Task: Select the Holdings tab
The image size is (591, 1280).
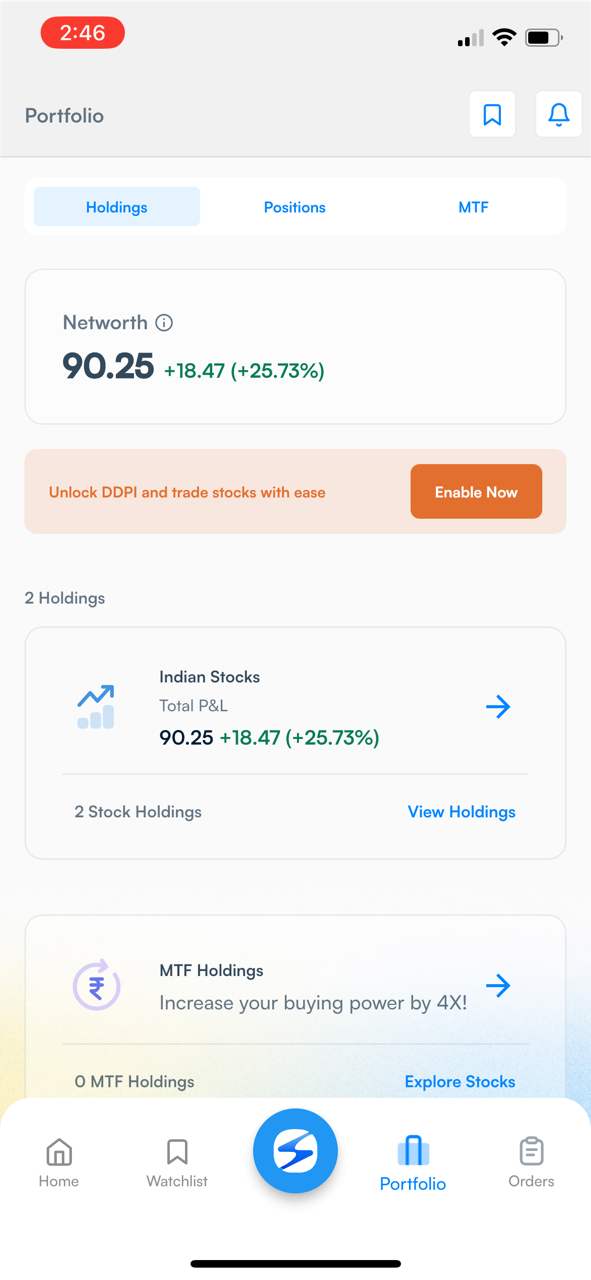Action: click(x=117, y=207)
